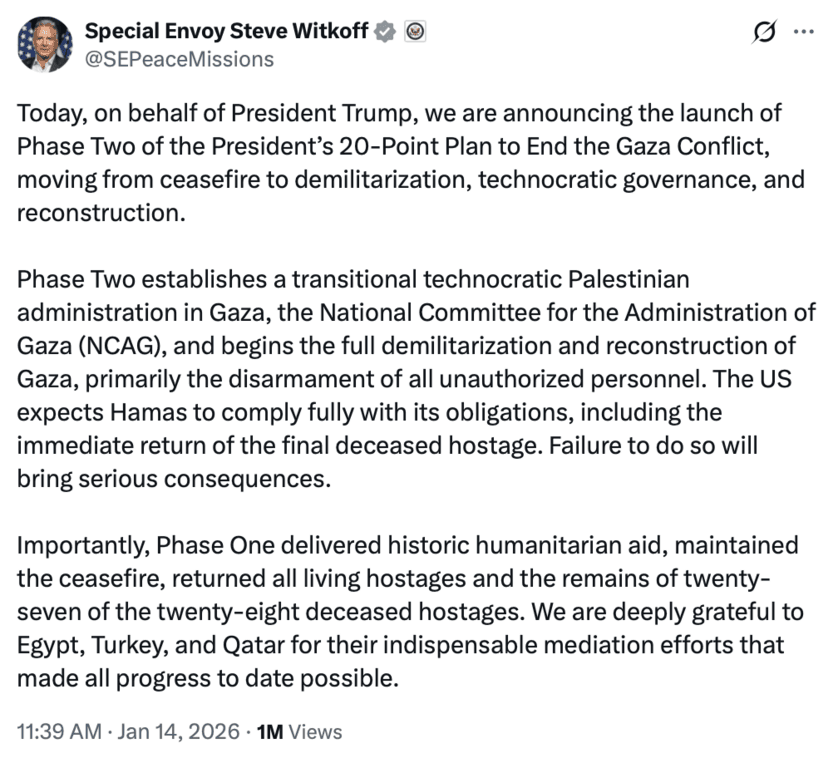
Task: Open the 11:39 AM post timestamp
Action: click(59, 732)
